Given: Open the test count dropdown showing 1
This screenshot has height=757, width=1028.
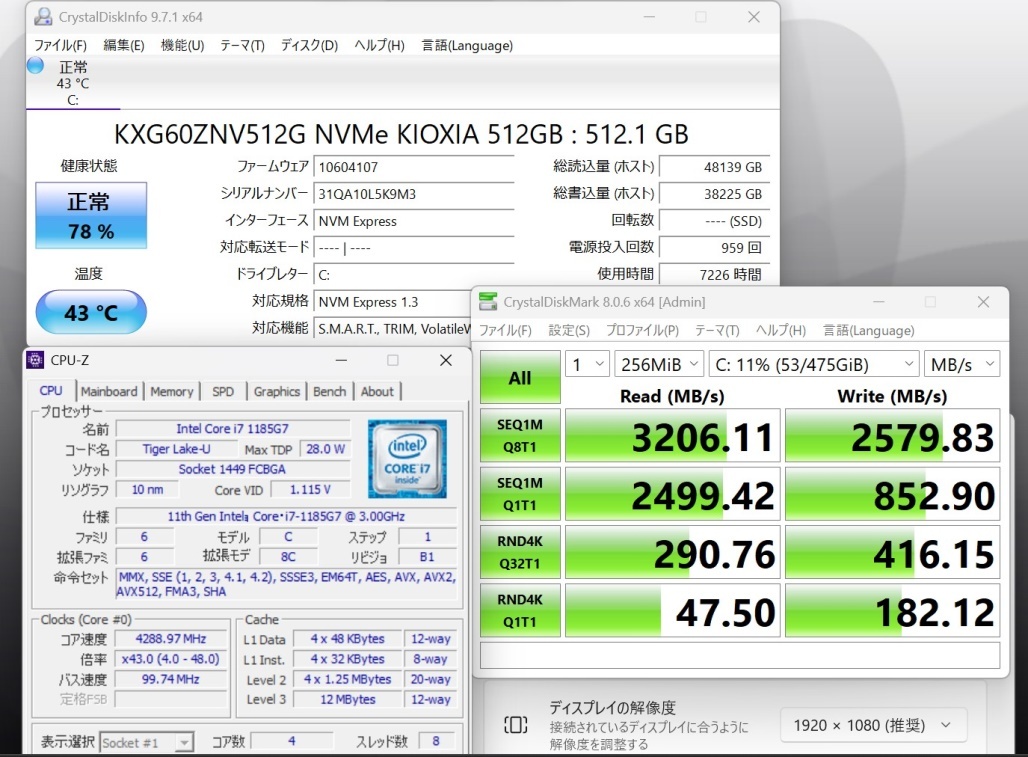Looking at the screenshot, I should (588, 364).
